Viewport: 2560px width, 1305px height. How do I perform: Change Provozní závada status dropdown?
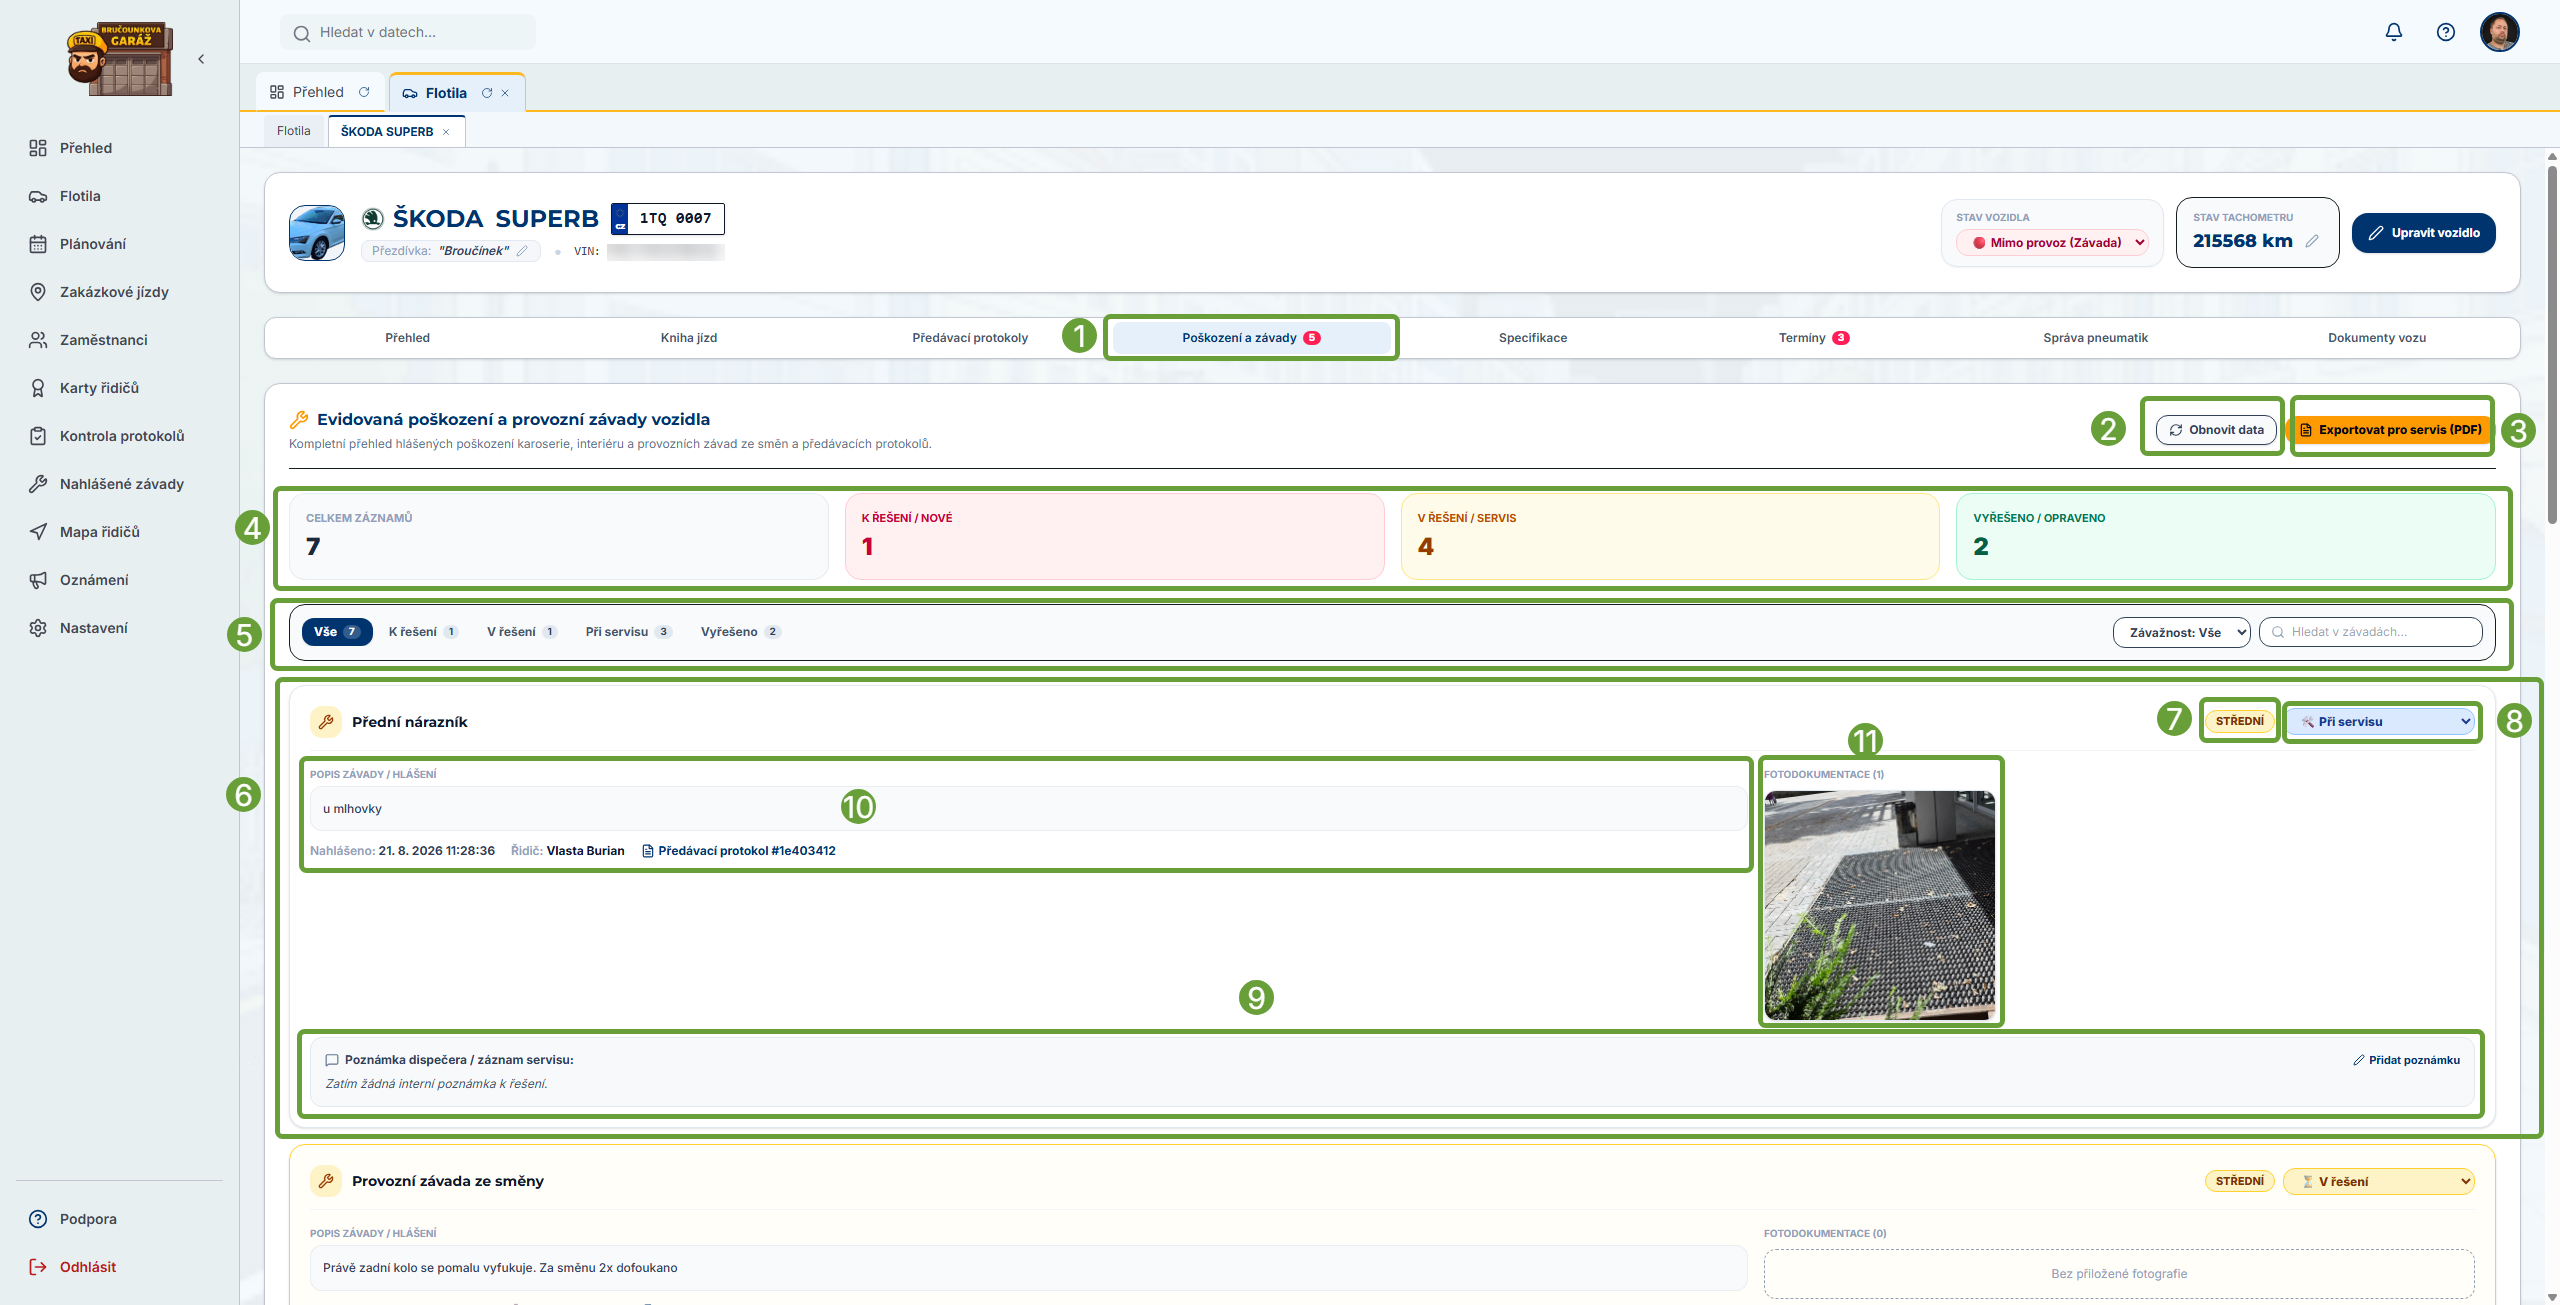click(x=2379, y=1181)
